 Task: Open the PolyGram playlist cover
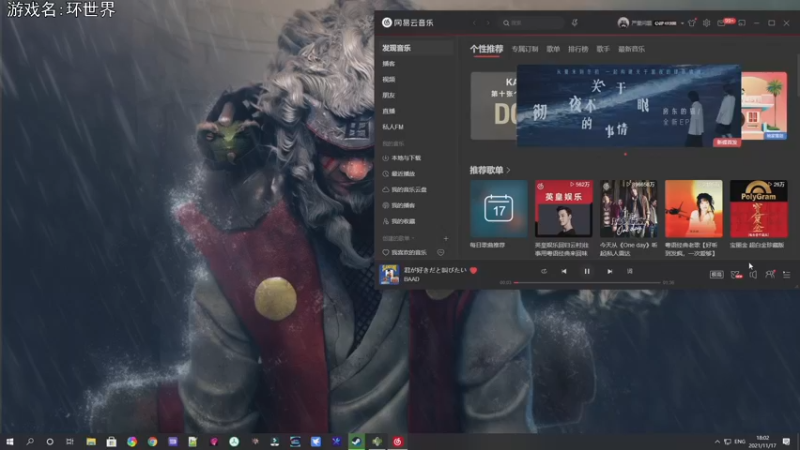tap(759, 208)
